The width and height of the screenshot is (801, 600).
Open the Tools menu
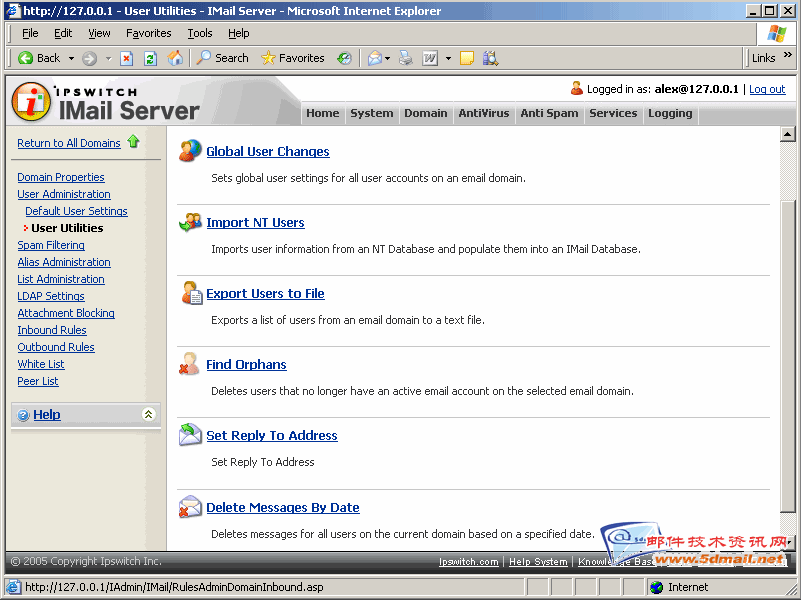pos(200,33)
